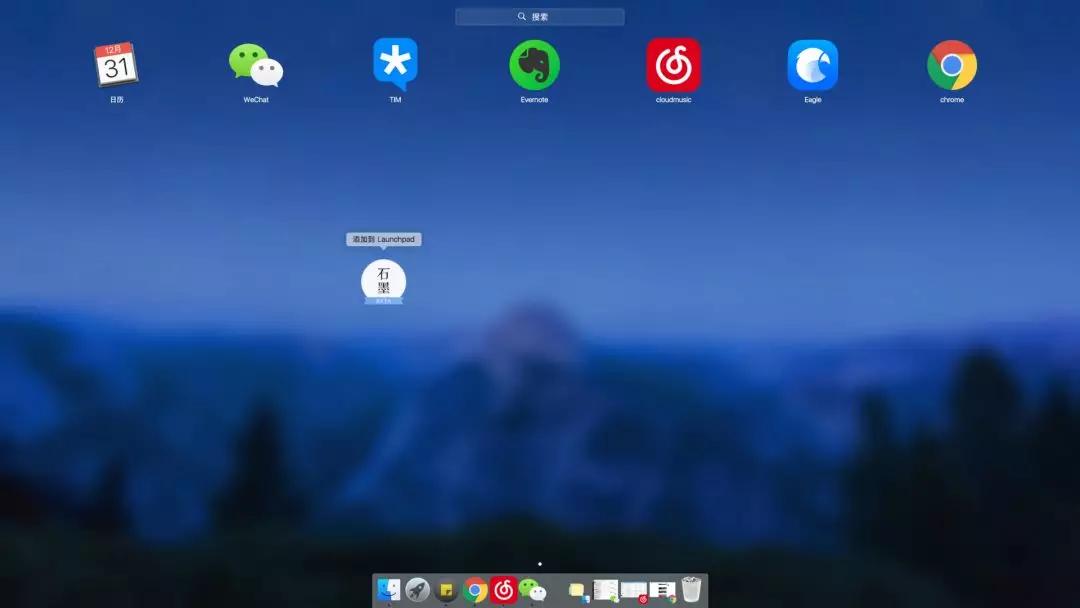Open cloudmusic from the Dock

[x=505, y=590]
